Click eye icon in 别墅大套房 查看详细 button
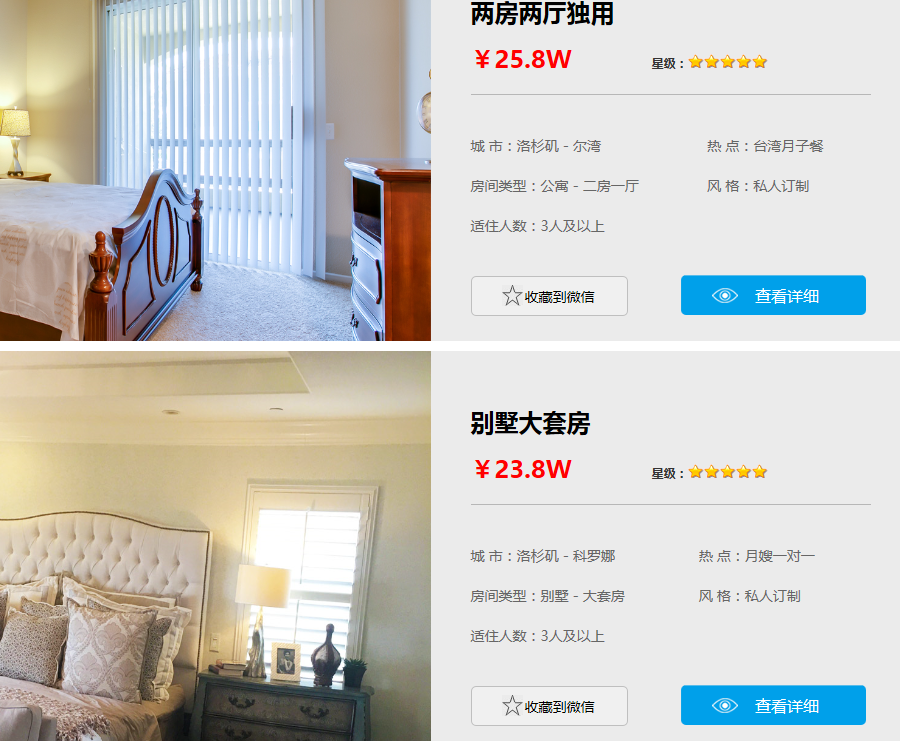Image resolution: width=900 pixels, height=741 pixels. point(724,705)
